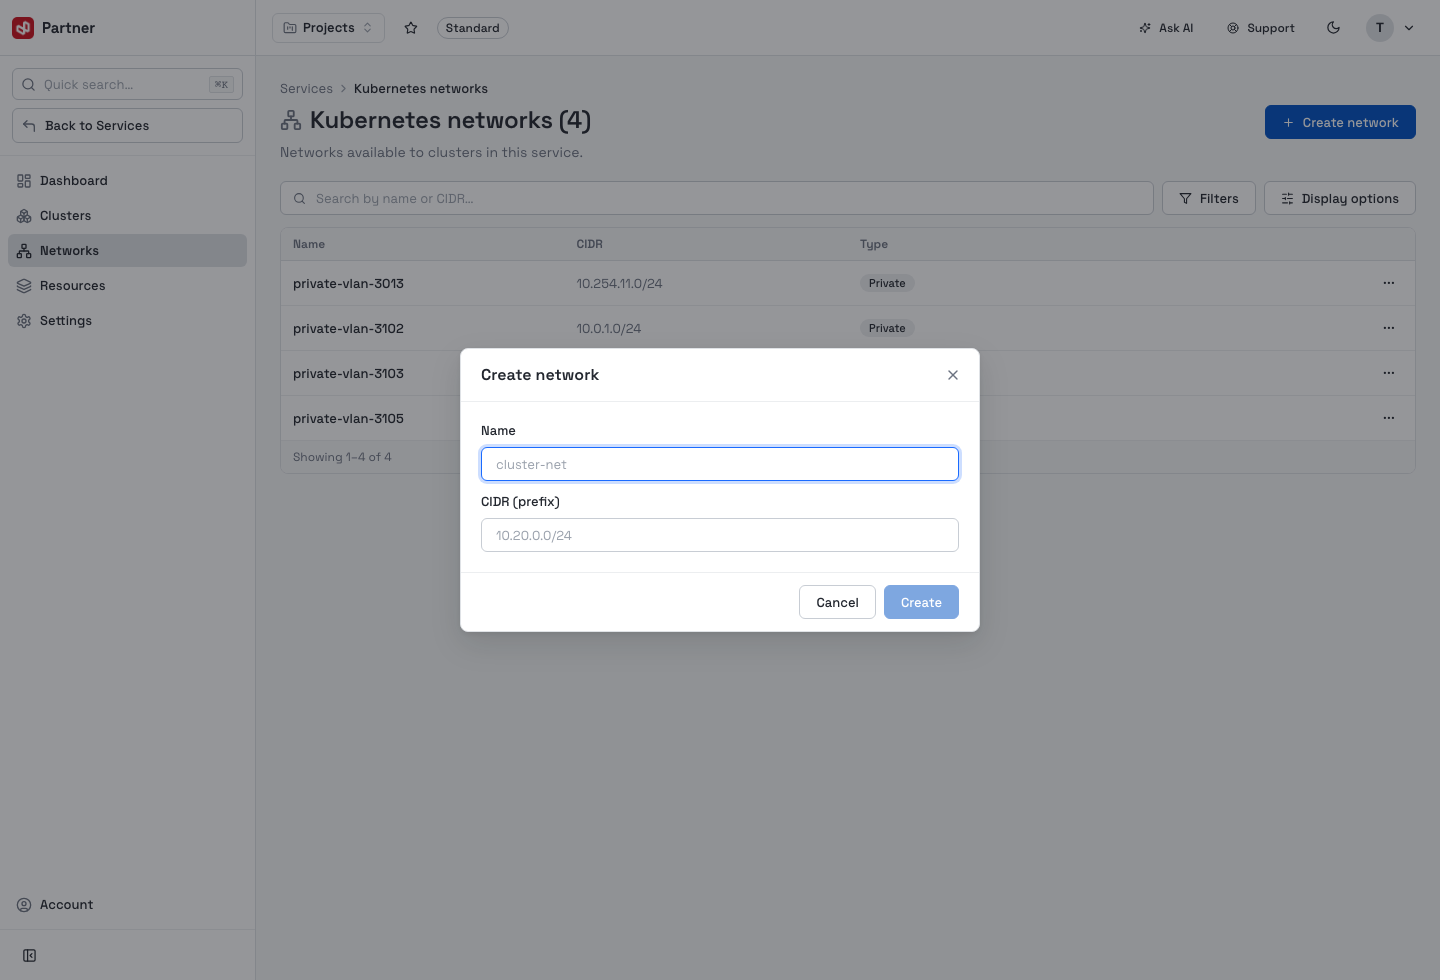Open row actions for private-vlan-3105

tap(1389, 418)
